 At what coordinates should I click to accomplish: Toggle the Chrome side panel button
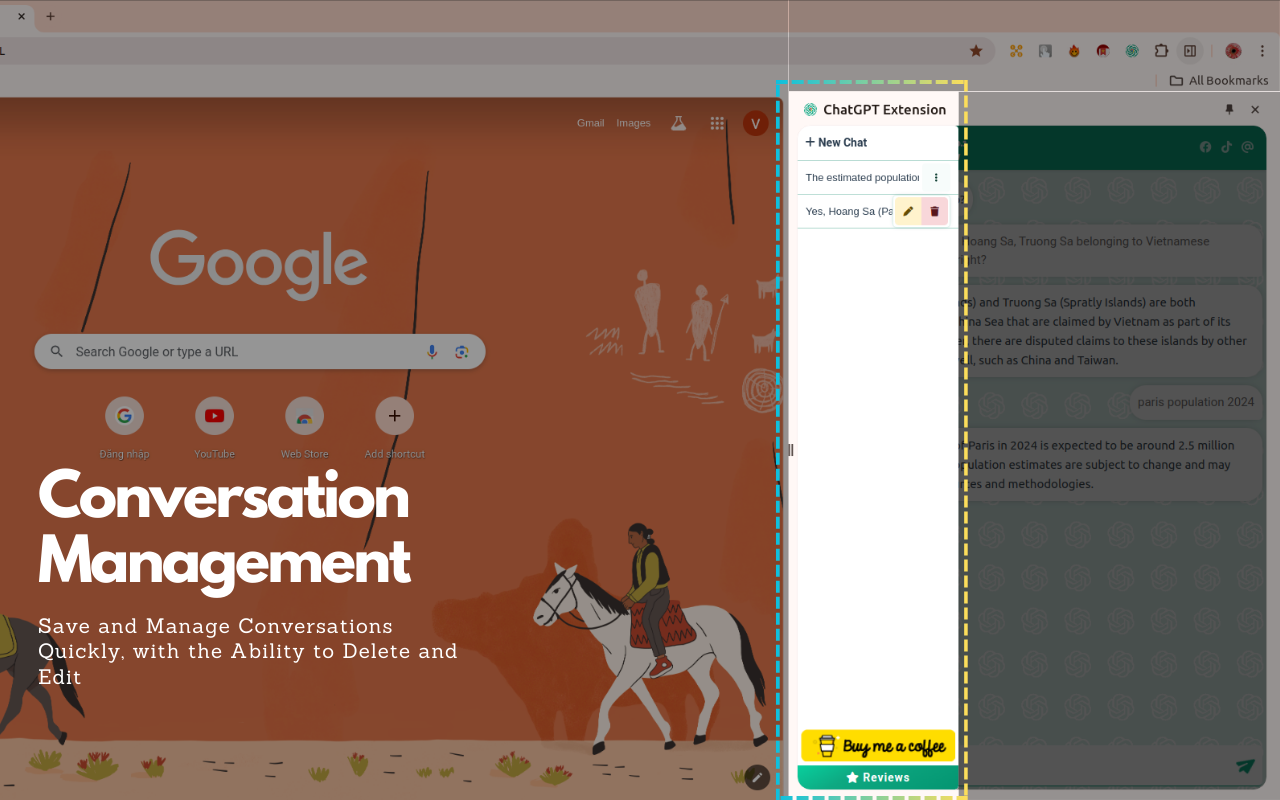pos(1190,51)
